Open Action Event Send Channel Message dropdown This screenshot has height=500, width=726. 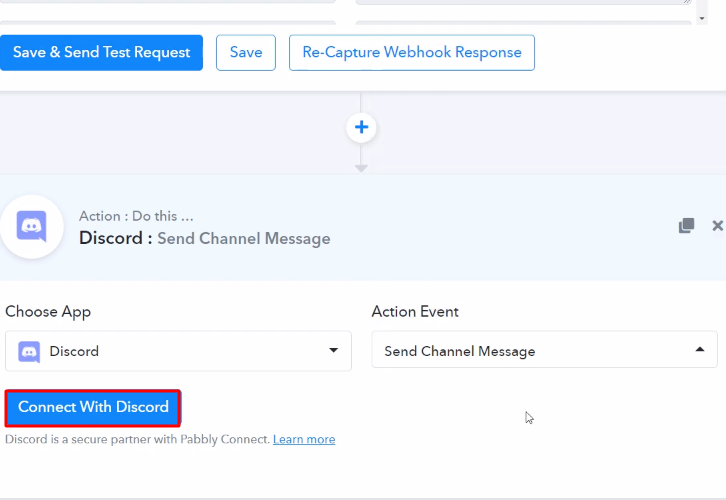pyautogui.click(x=544, y=350)
